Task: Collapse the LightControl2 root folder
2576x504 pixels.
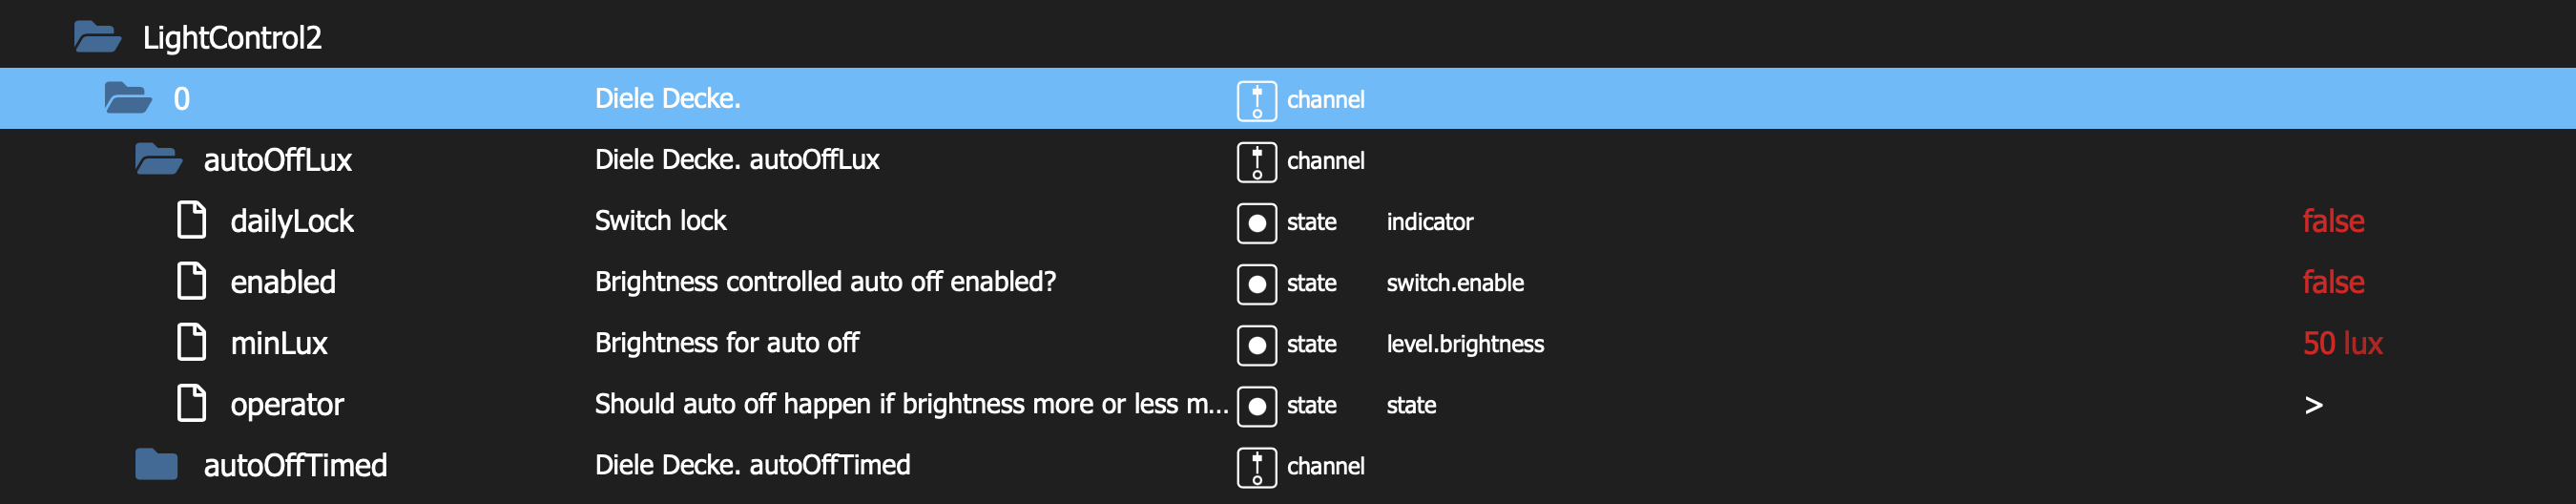Action: pyautogui.click(x=97, y=37)
